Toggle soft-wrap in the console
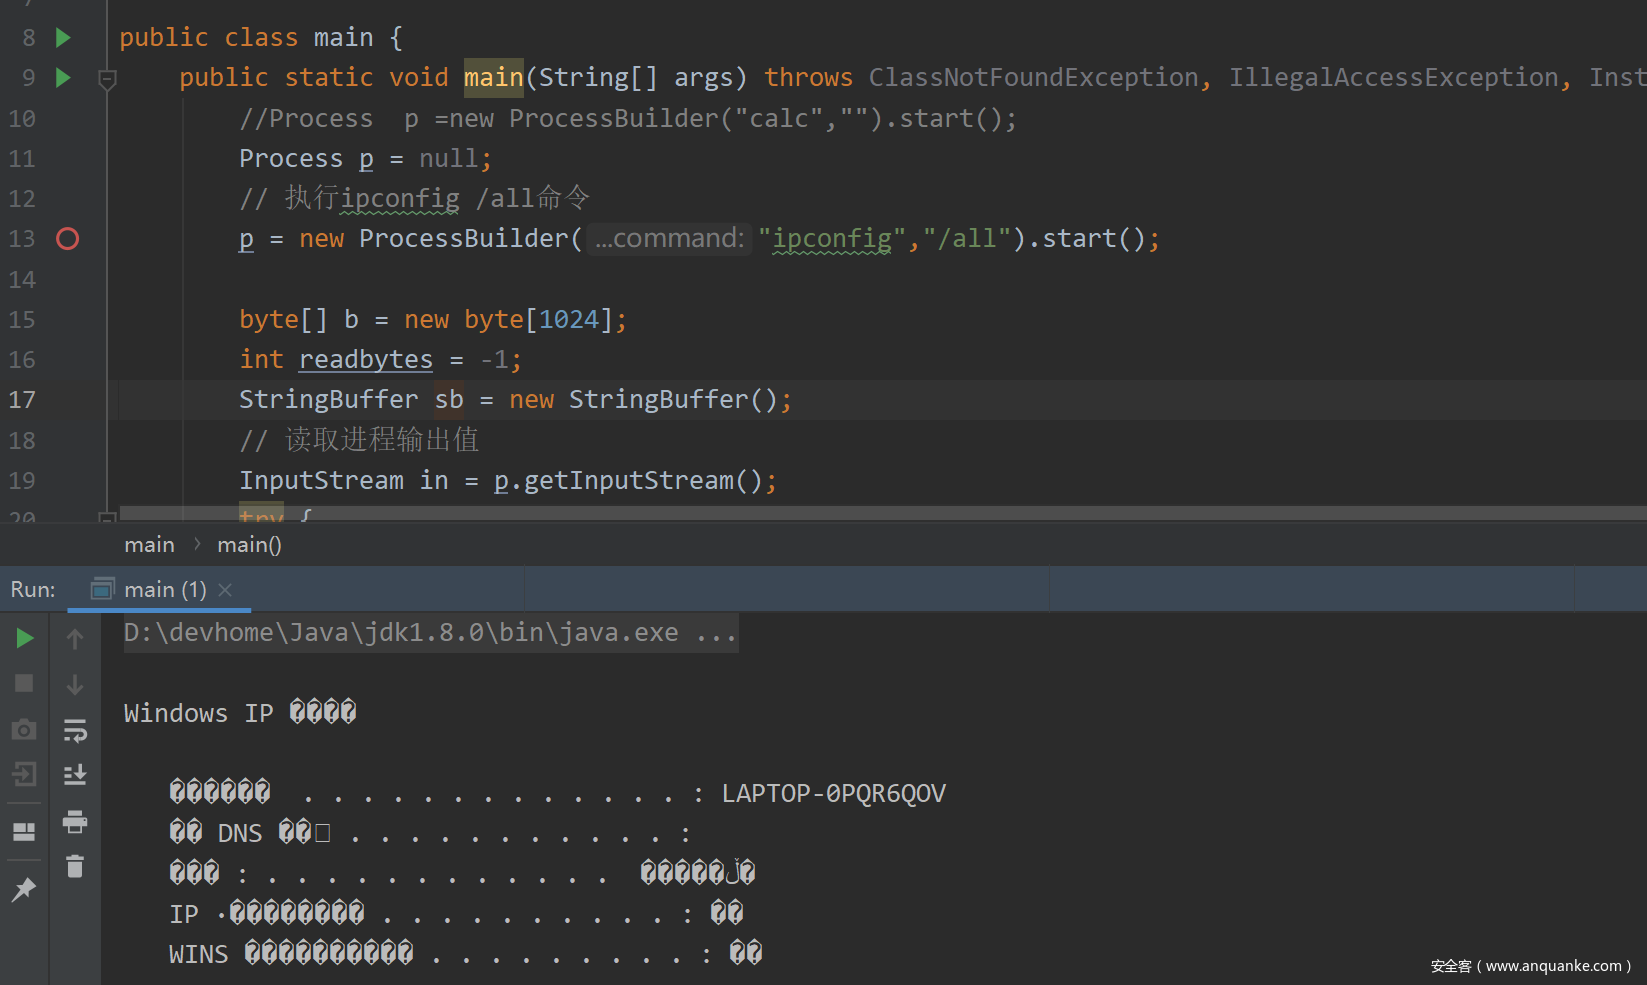Viewport: 1647px width, 985px height. [x=75, y=730]
